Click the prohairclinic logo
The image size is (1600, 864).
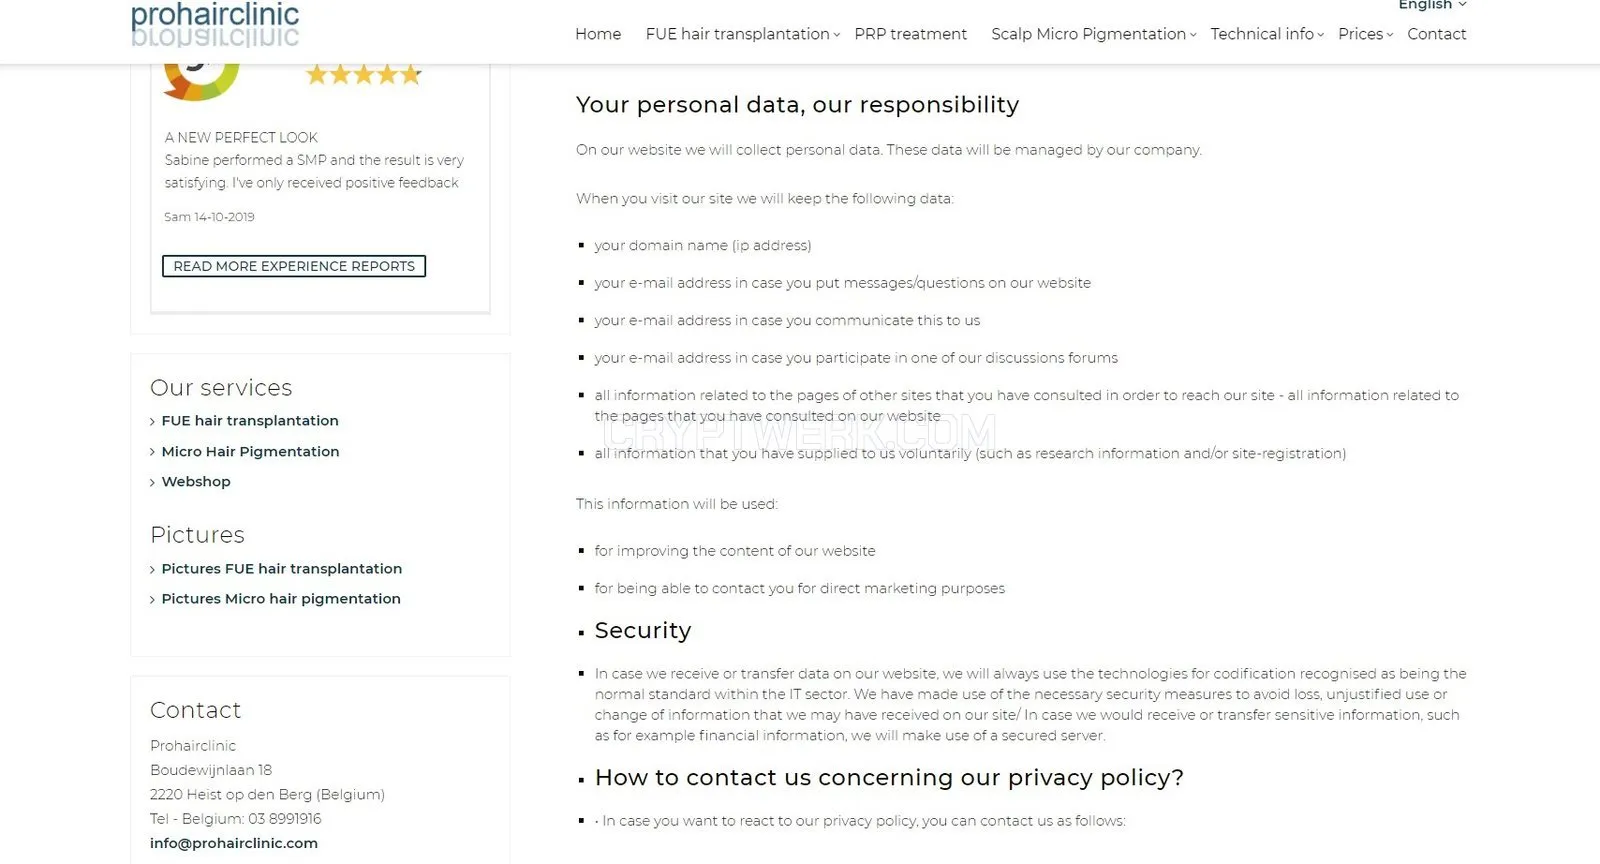(215, 24)
